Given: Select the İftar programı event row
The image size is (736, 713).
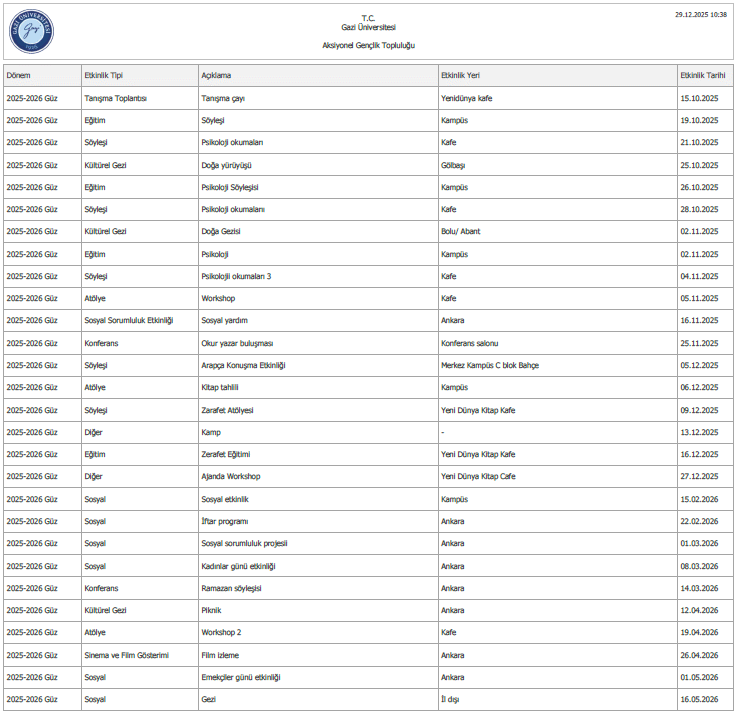Looking at the screenshot, I should tap(224, 521).
